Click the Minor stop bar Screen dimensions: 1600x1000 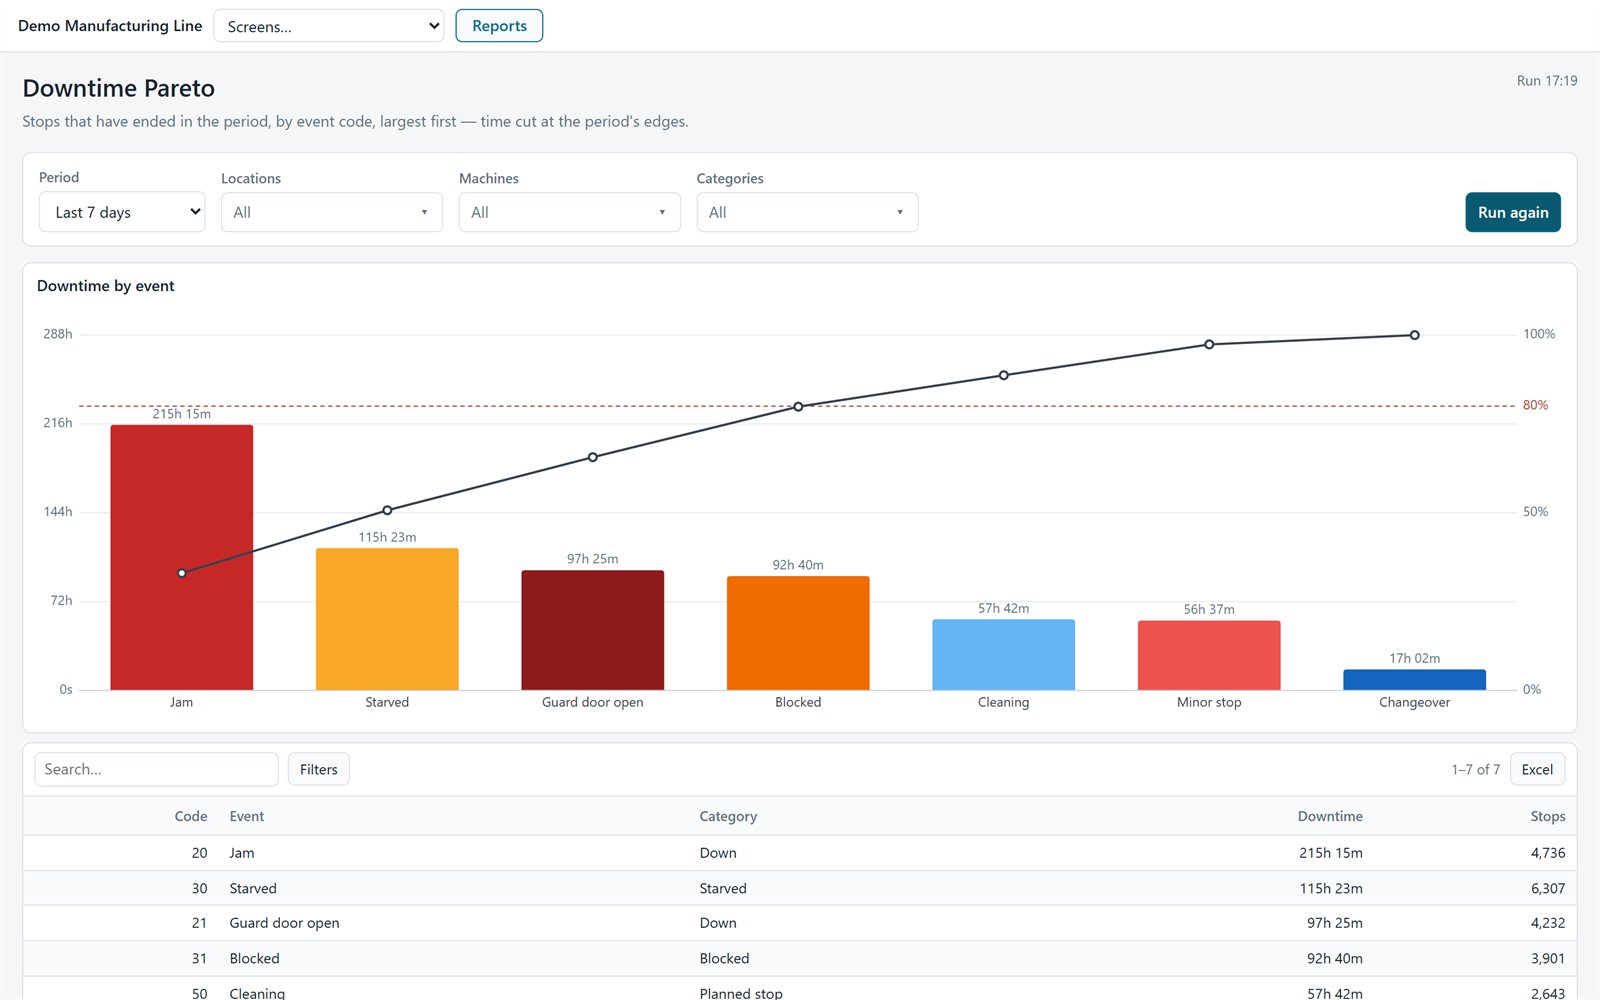[x=1209, y=655]
